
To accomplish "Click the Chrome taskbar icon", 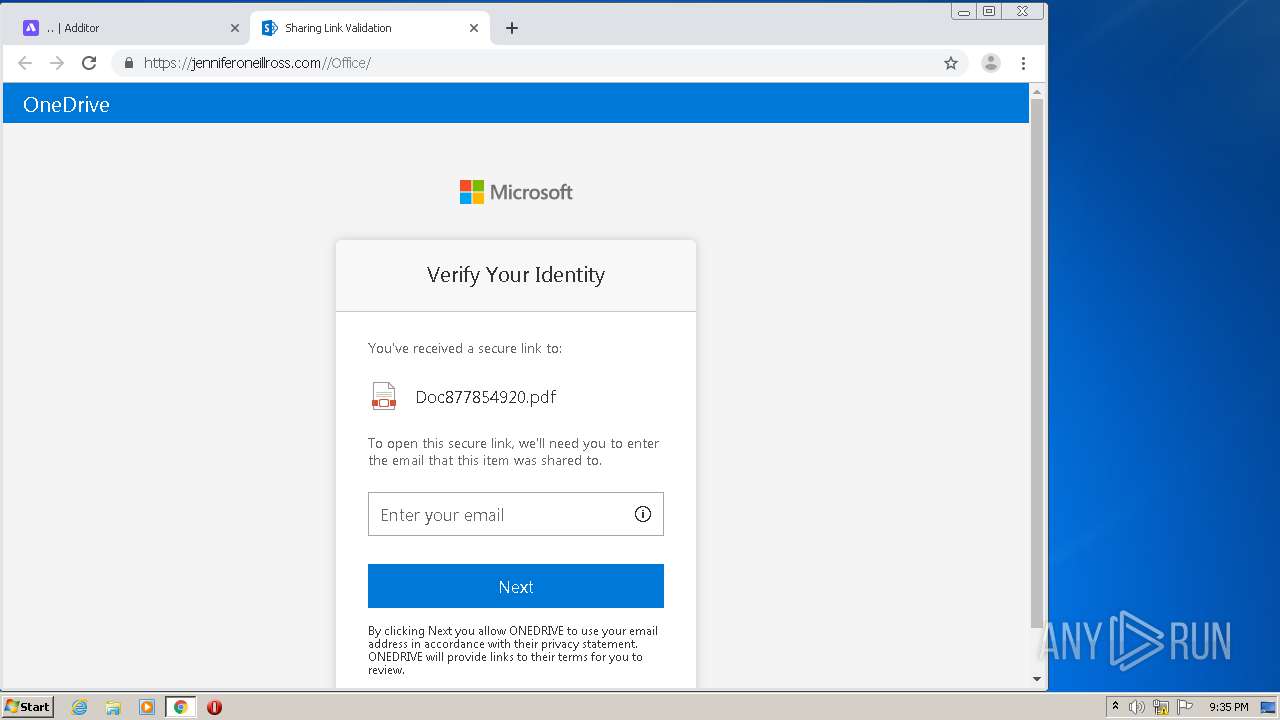I will tap(180, 707).
